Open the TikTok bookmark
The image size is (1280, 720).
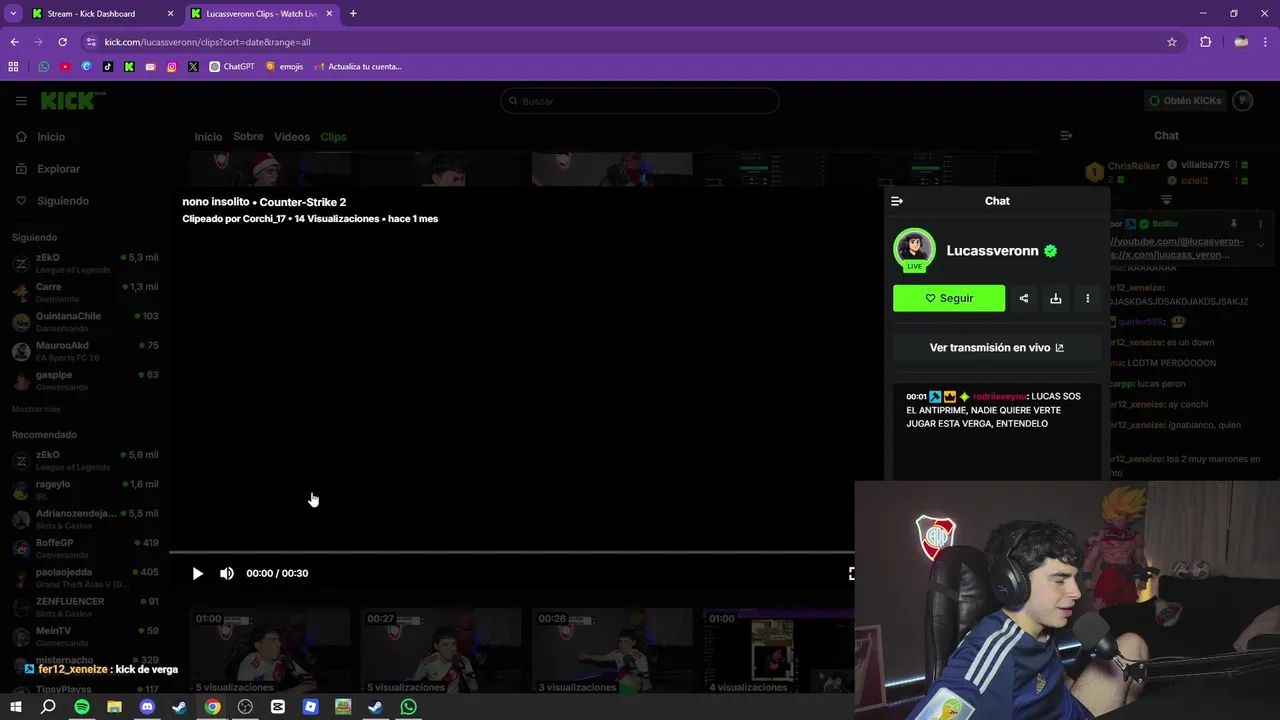(108, 67)
